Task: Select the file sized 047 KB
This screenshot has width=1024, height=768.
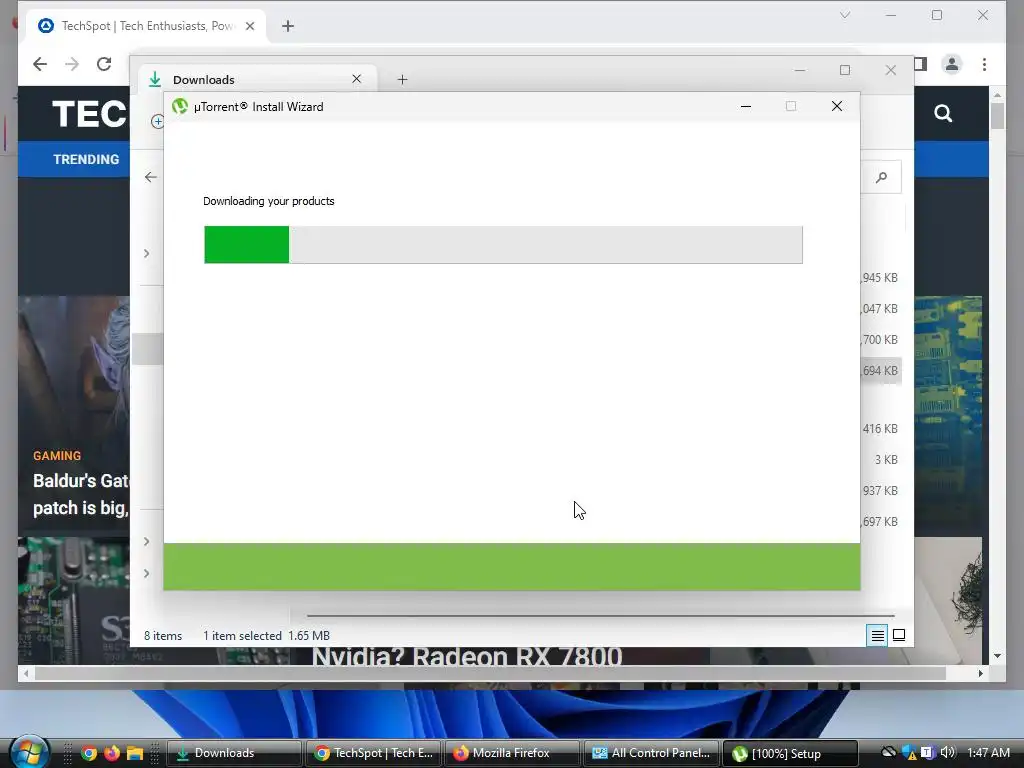Action: pyautogui.click(x=880, y=308)
